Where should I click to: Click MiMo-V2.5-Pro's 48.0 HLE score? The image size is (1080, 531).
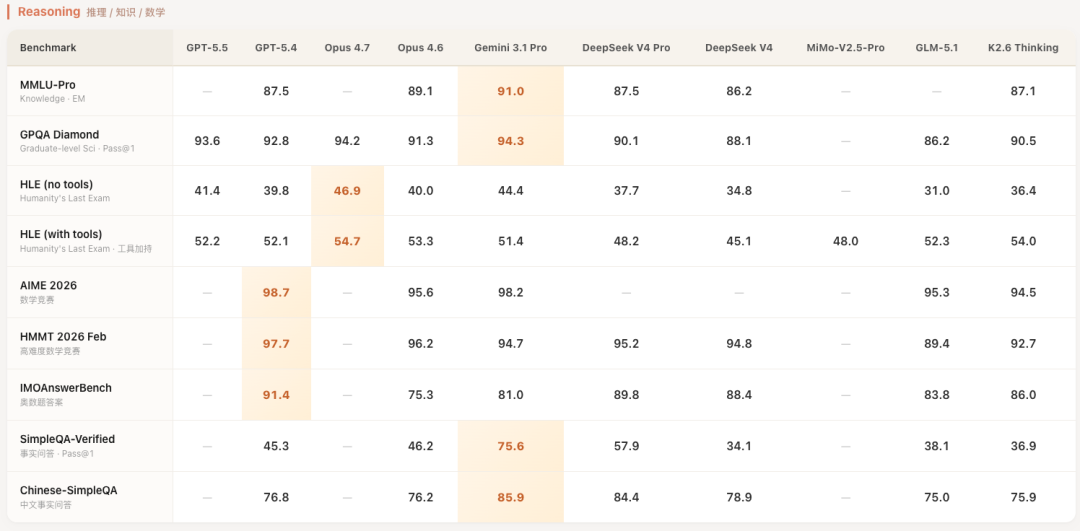click(x=846, y=242)
